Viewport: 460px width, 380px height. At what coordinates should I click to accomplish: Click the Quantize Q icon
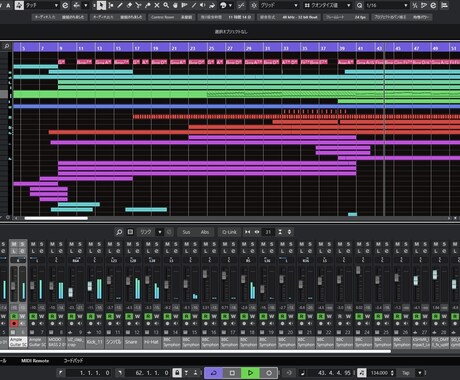[x=359, y=5]
